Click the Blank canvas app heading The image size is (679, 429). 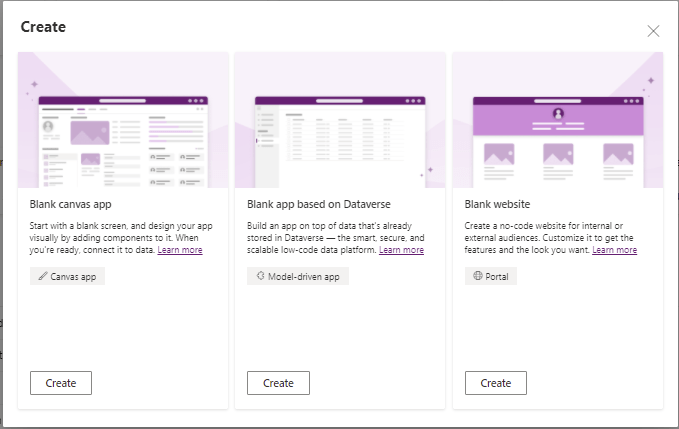point(71,204)
